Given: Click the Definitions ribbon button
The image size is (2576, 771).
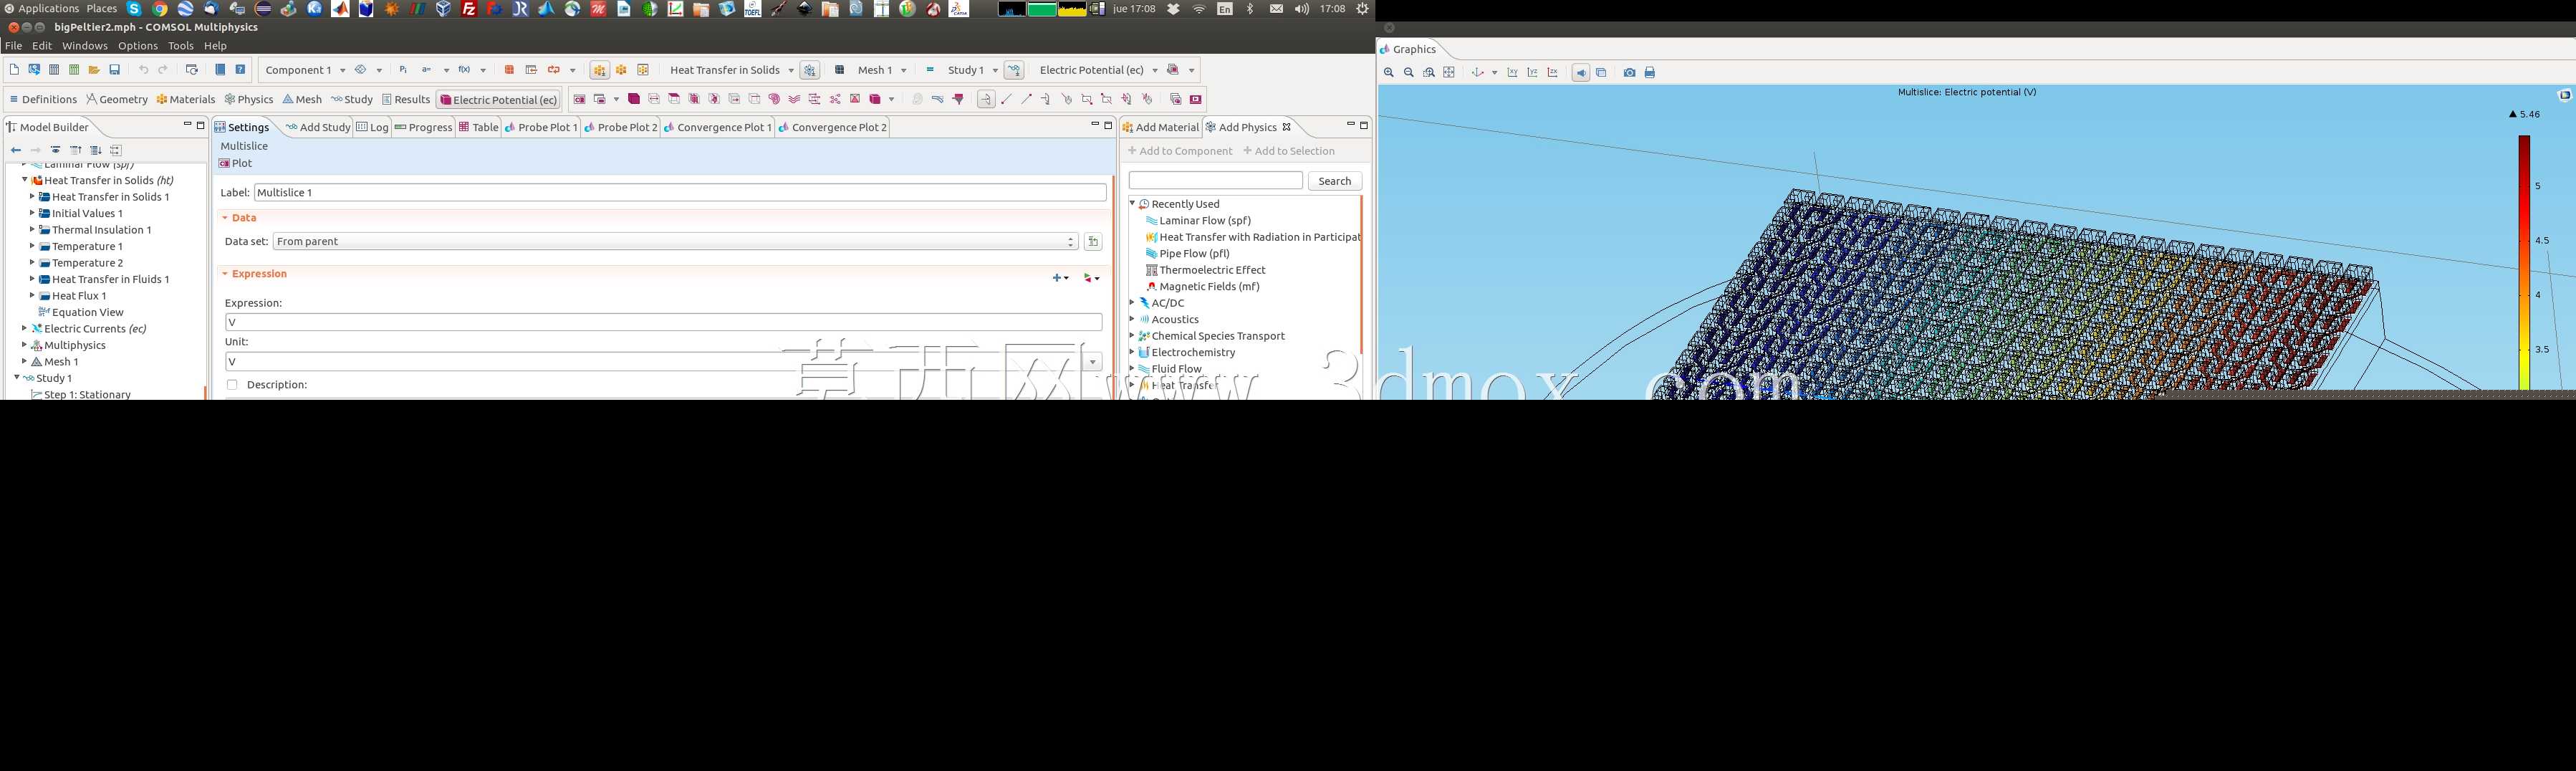Looking at the screenshot, I should [43, 99].
